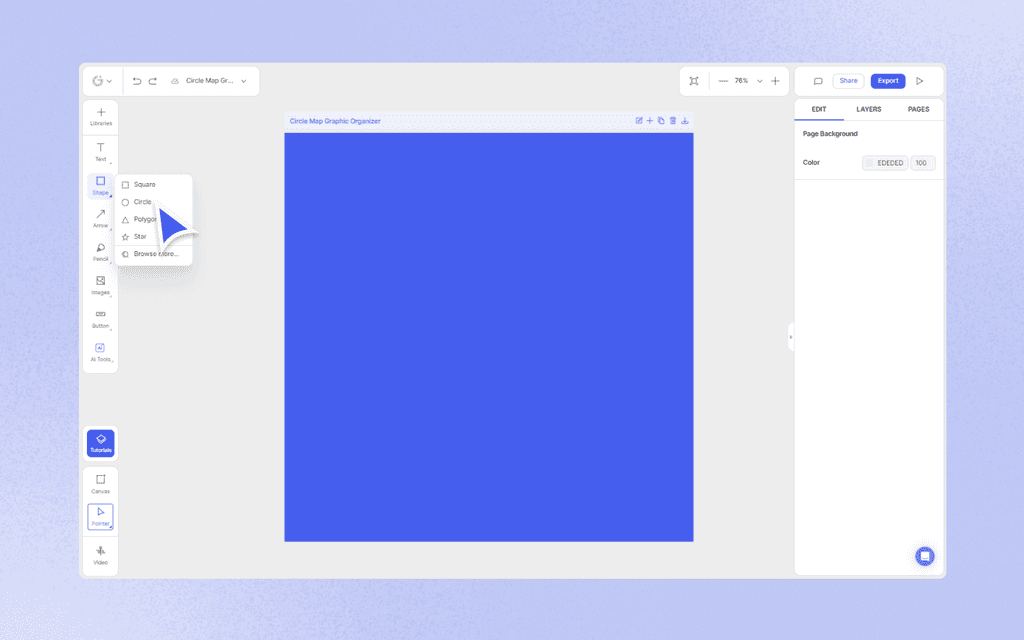Open the Video tool
Screen dimensions: 1024x640
click(100, 555)
